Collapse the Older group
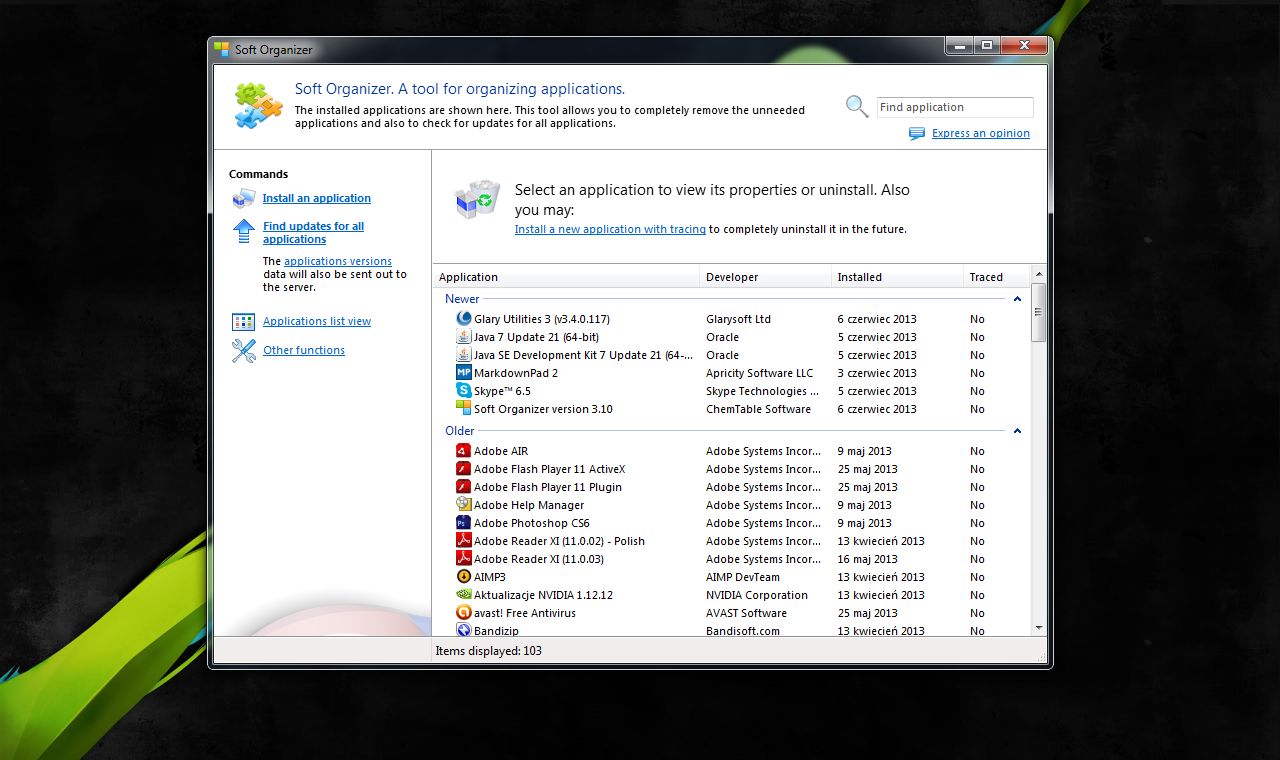 [x=1017, y=431]
